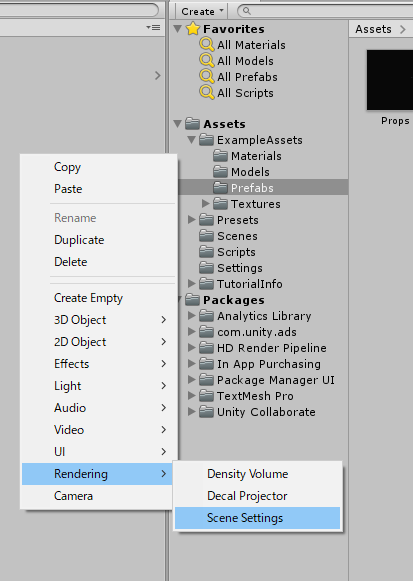The image size is (413, 581).
Task: Select the Package Manager UI folder icon
Action: point(206,379)
